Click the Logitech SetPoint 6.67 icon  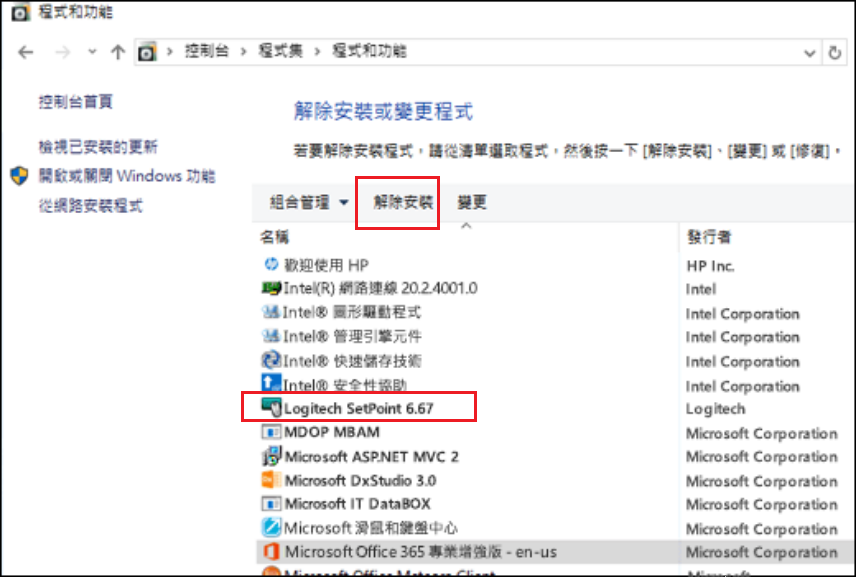coord(271,408)
